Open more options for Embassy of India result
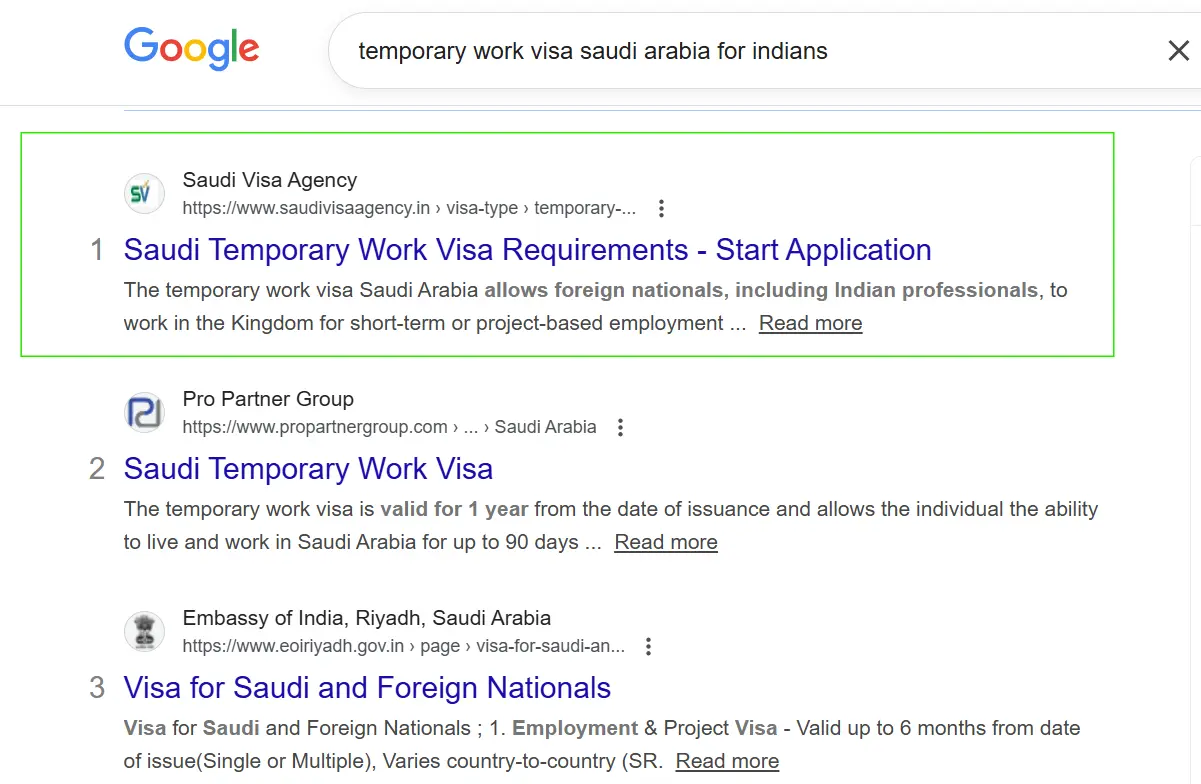 [649, 647]
